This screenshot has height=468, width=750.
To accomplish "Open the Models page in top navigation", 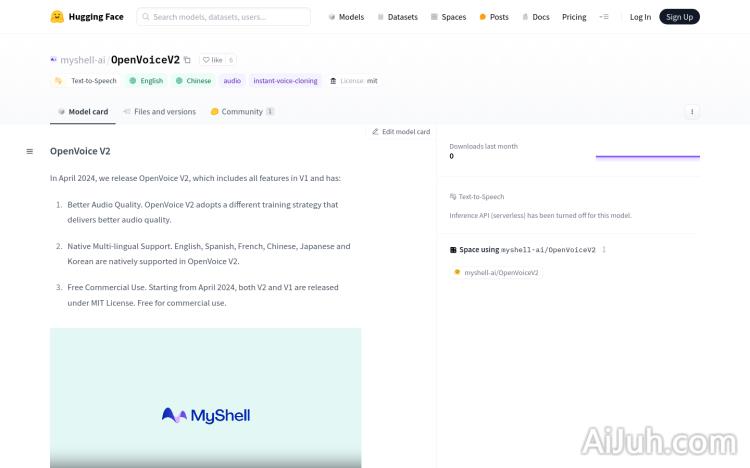I will pyautogui.click(x=346, y=17).
